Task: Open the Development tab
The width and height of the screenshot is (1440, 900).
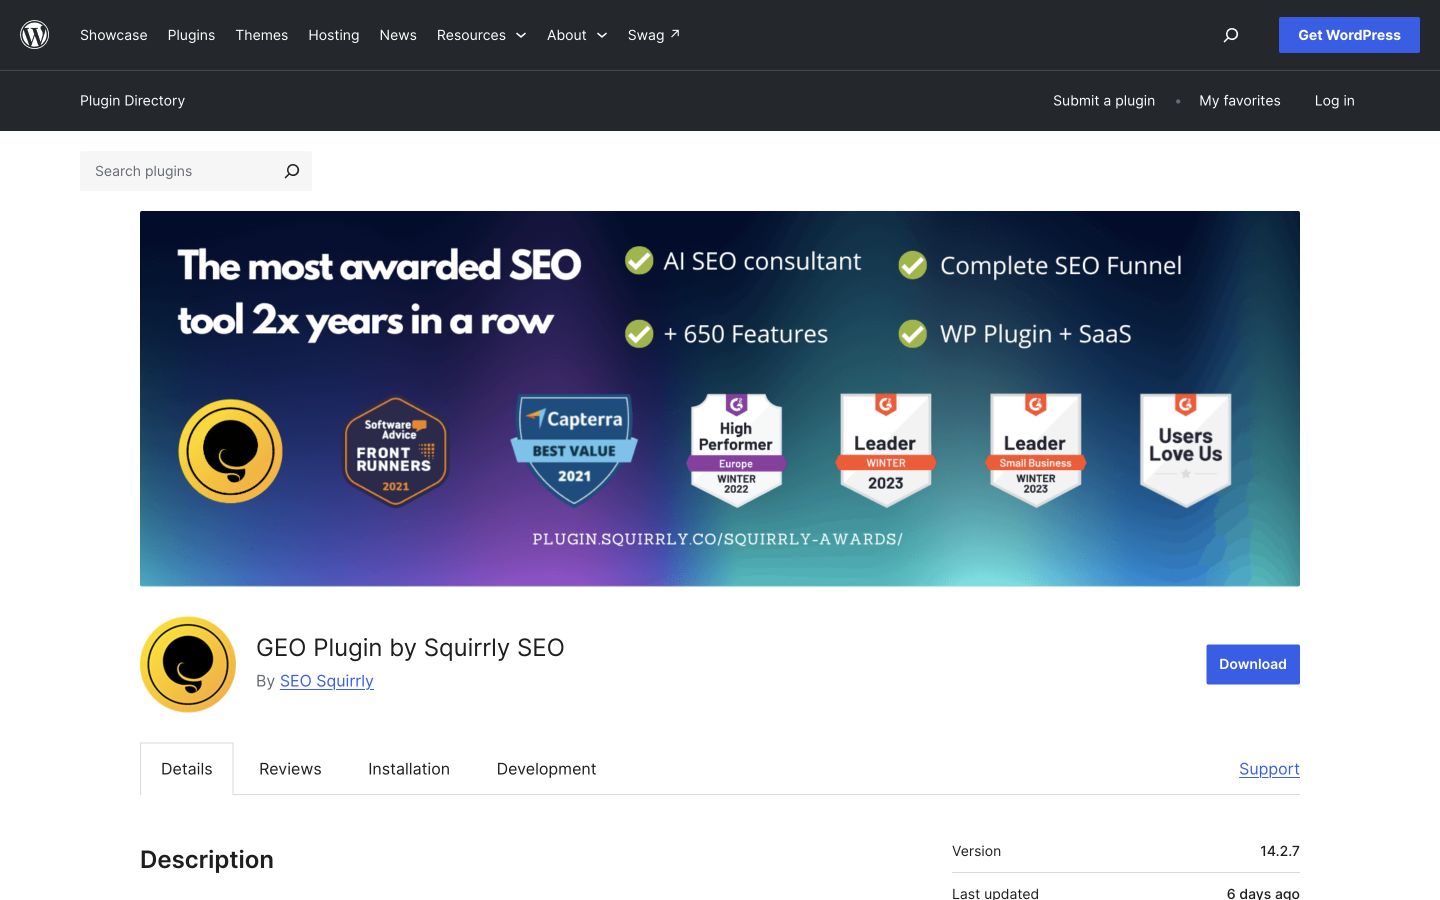Action: 546,769
